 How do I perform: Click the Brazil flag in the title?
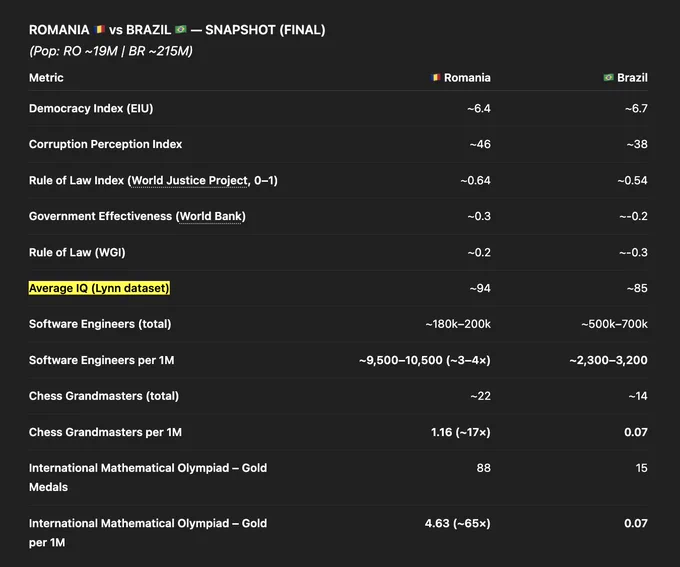pyautogui.click(x=181, y=29)
